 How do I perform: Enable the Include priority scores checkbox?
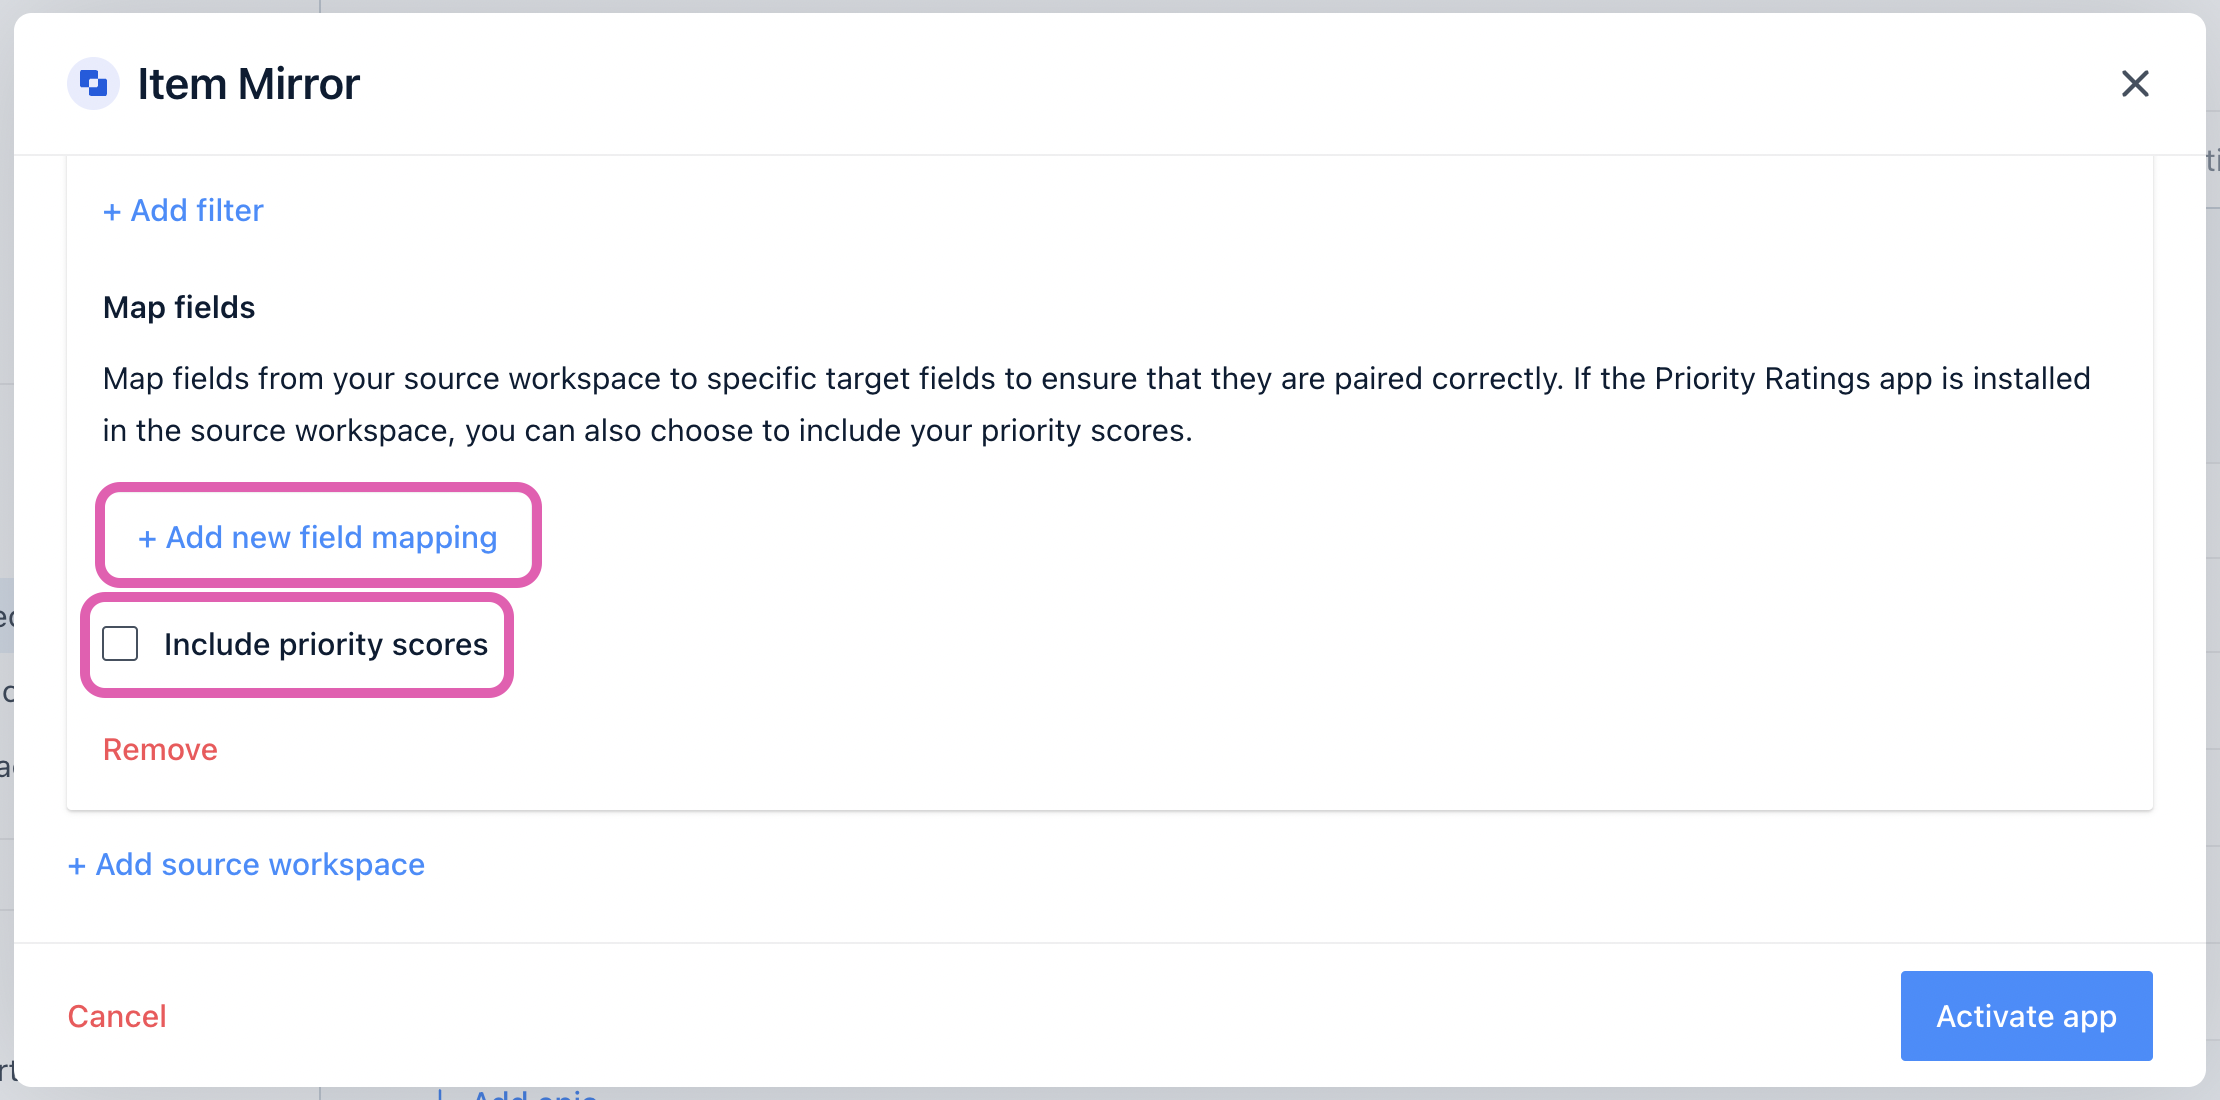(x=120, y=644)
